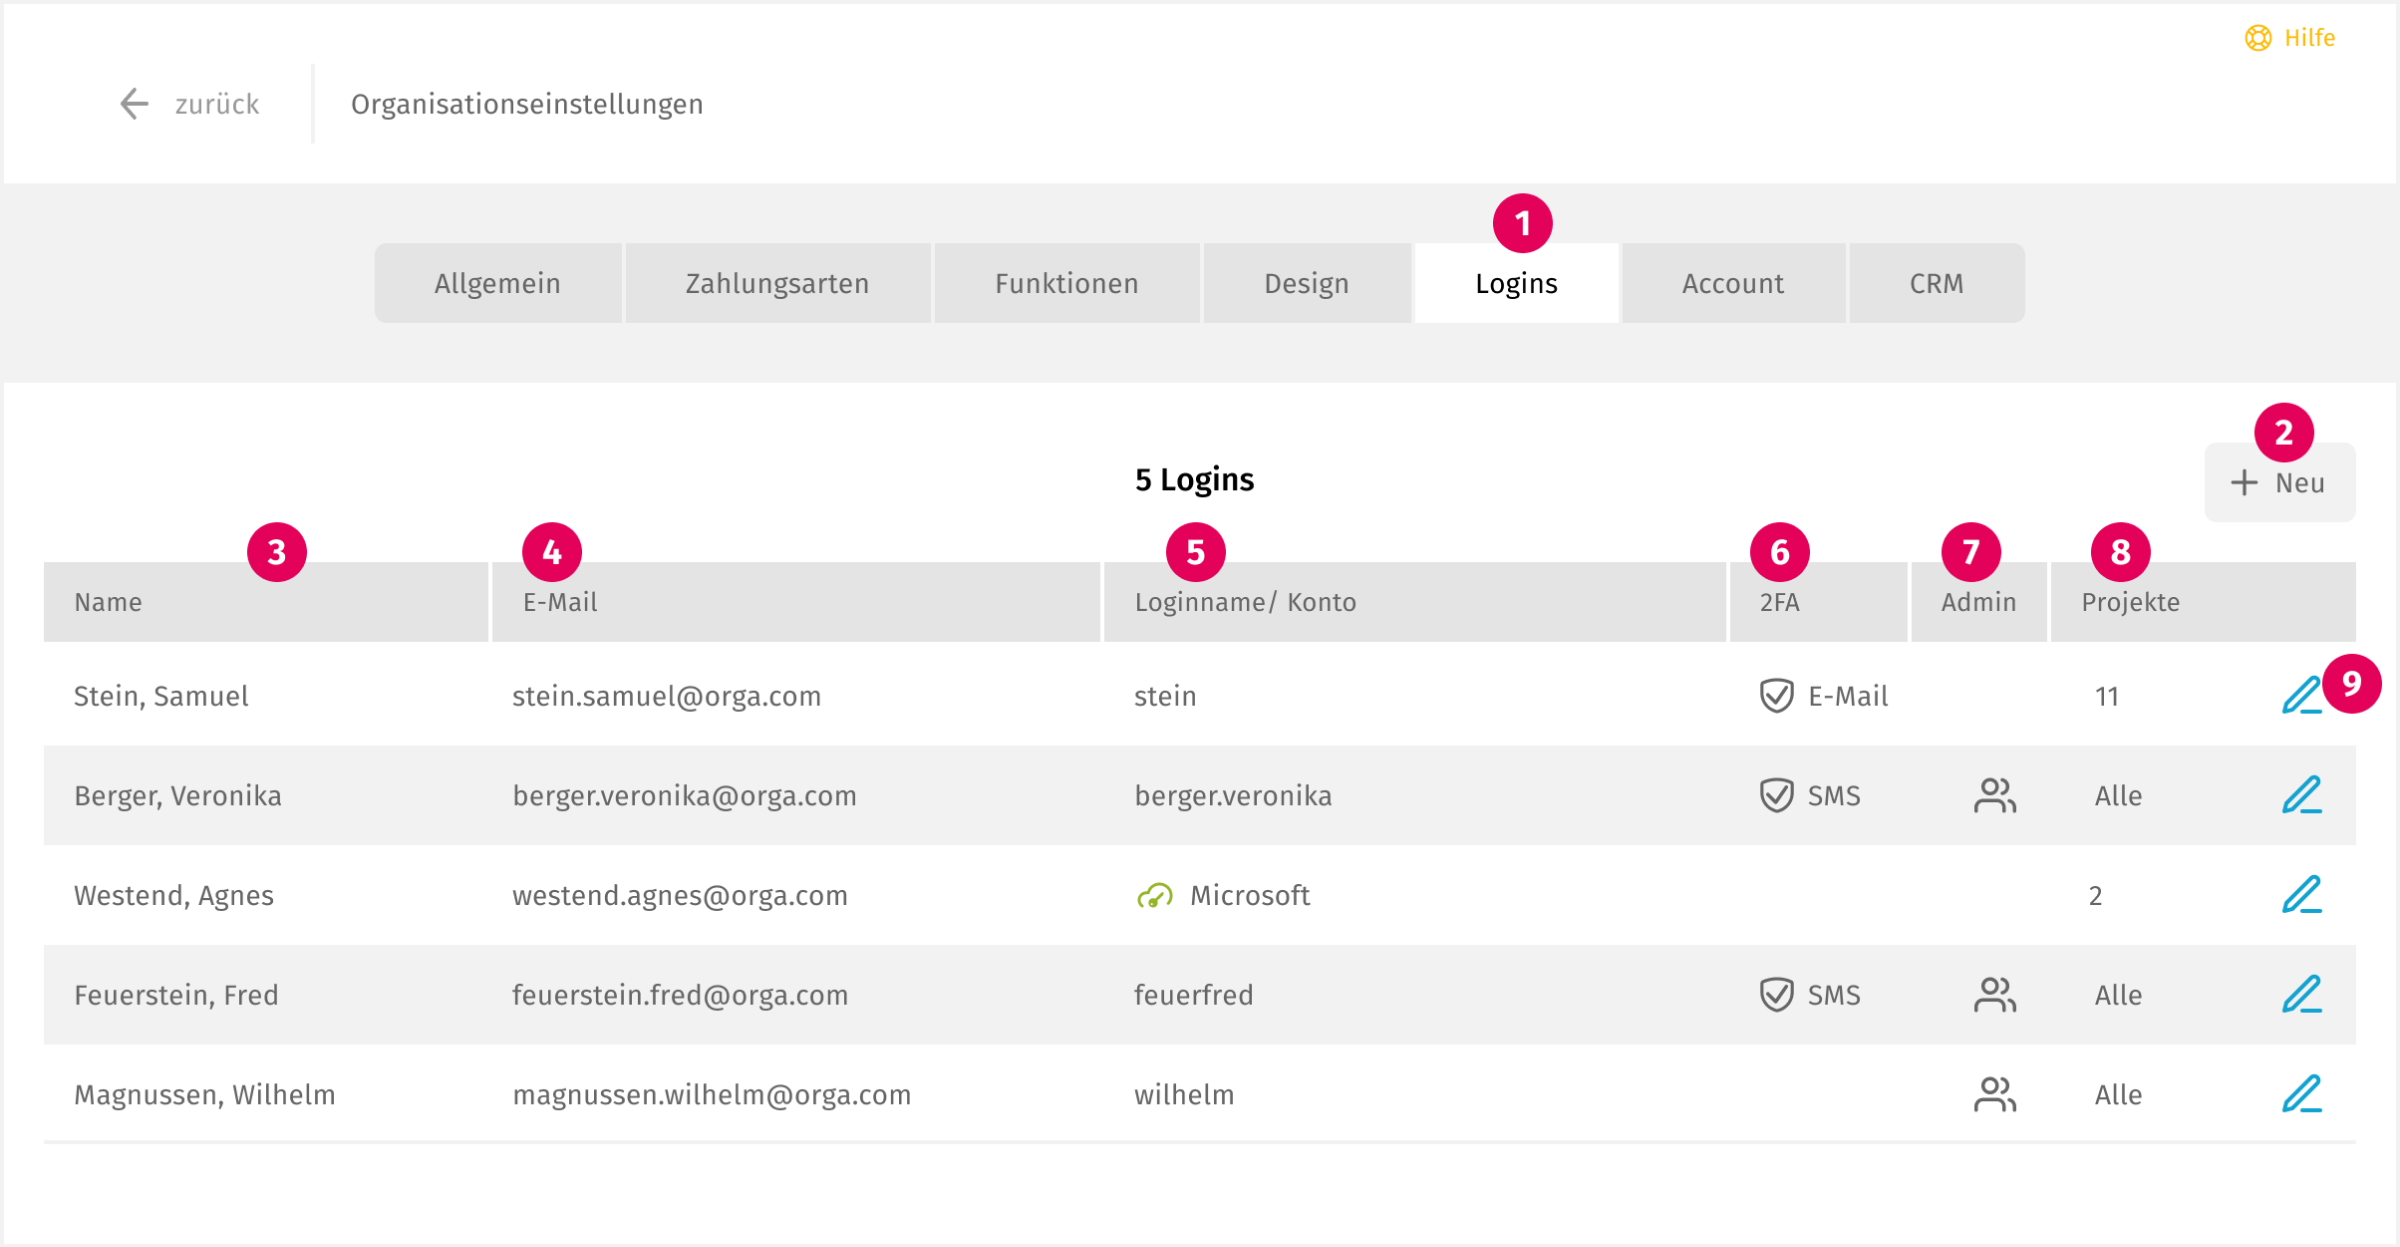The height and width of the screenshot is (1247, 2400).
Task: Click the Hilfe lifebuoy icon
Action: (2257, 38)
